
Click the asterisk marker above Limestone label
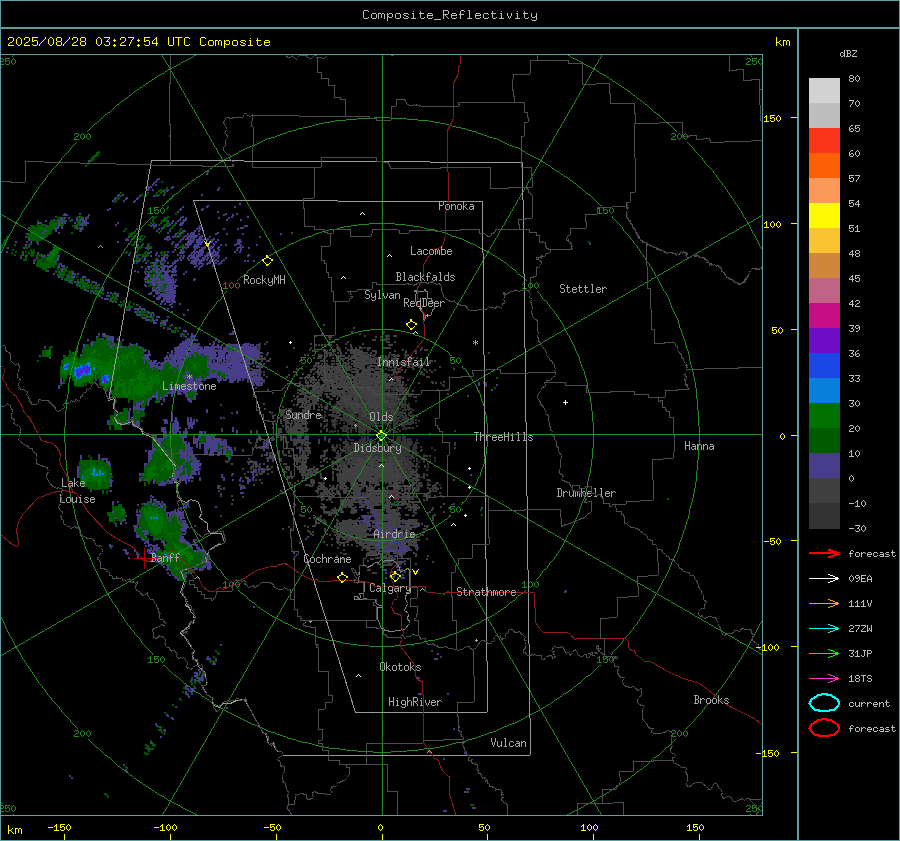189,377
